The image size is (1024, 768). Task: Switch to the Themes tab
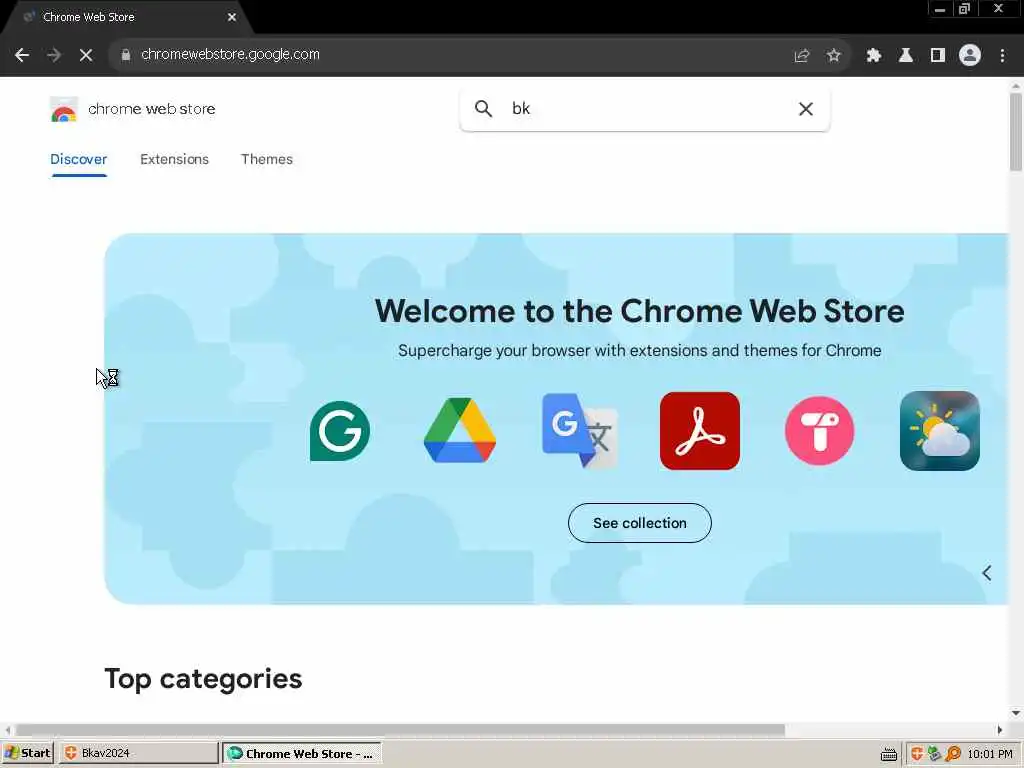point(266,159)
